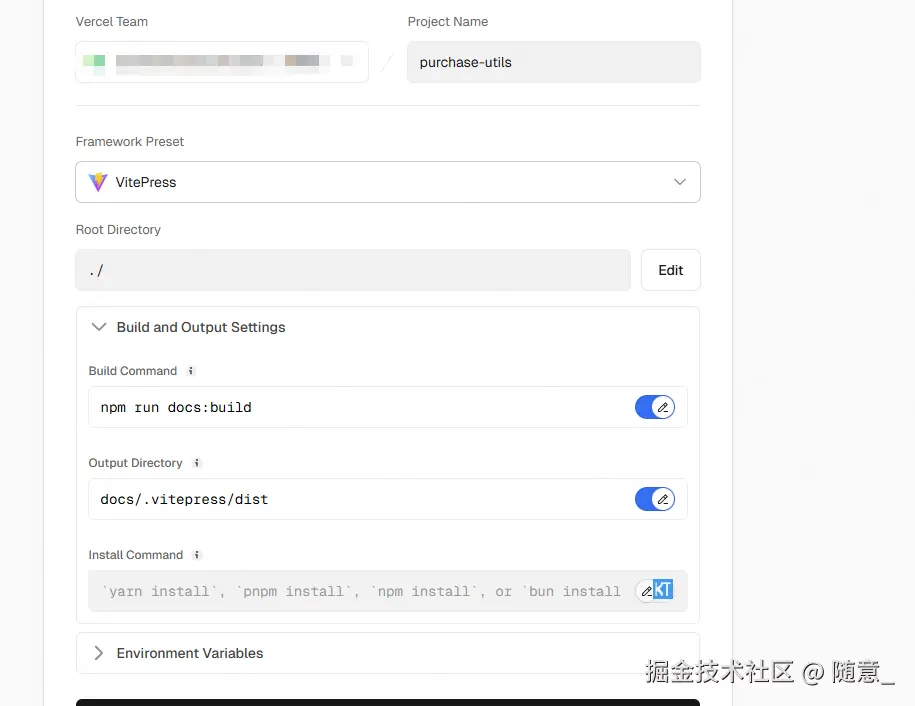Viewport: 915px width, 706px height.
Task: Edit the Project Name field purchase-utils
Action: pos(554,62)
